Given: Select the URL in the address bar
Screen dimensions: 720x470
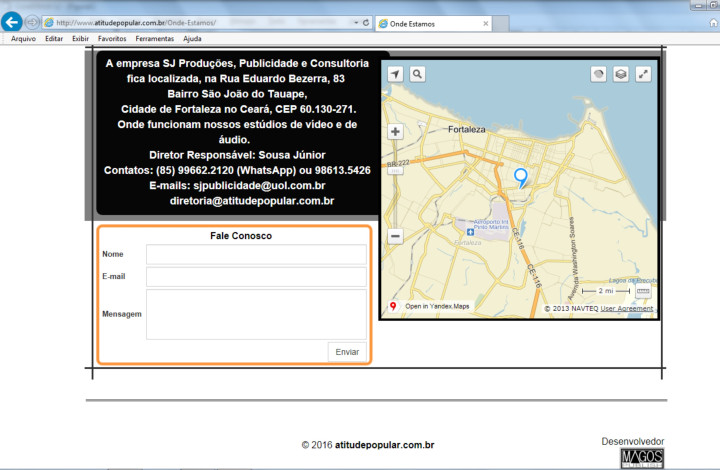Looking at the screenshot, I should pos(136,22).
